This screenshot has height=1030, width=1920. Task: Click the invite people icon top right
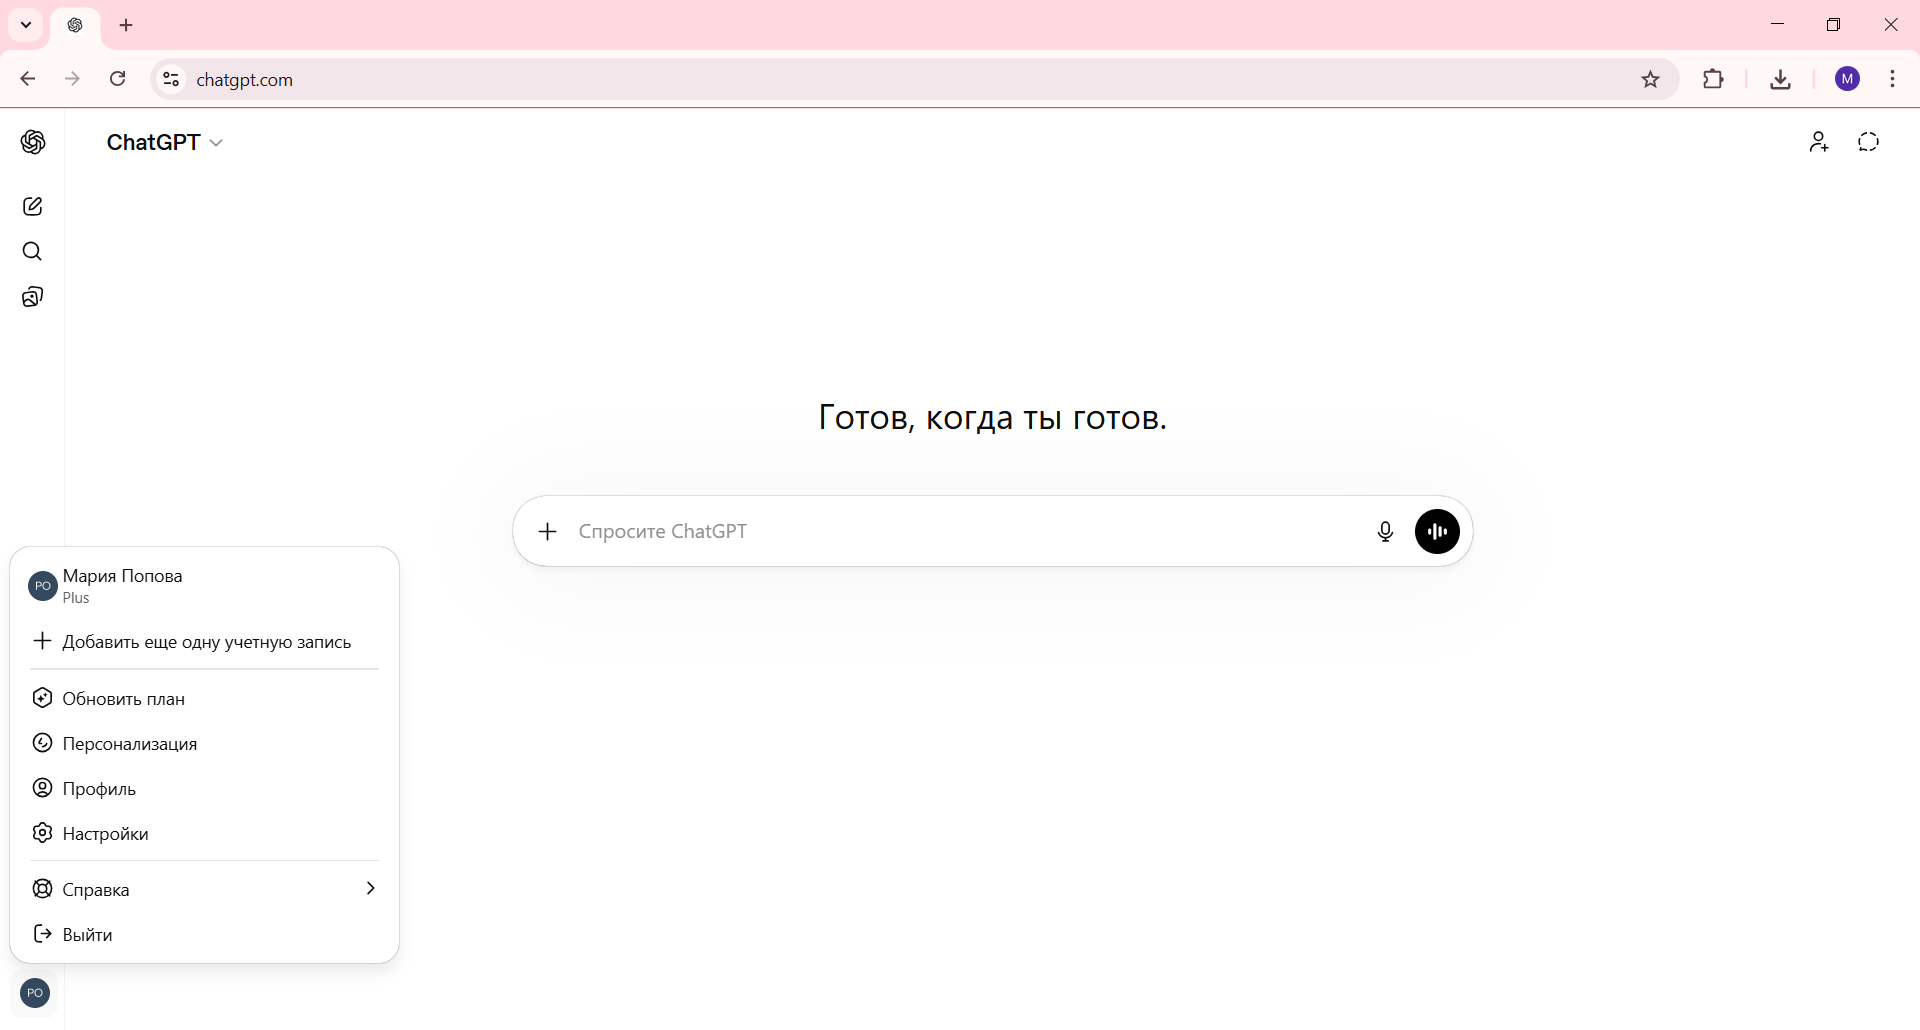(x=1819, y=142)
